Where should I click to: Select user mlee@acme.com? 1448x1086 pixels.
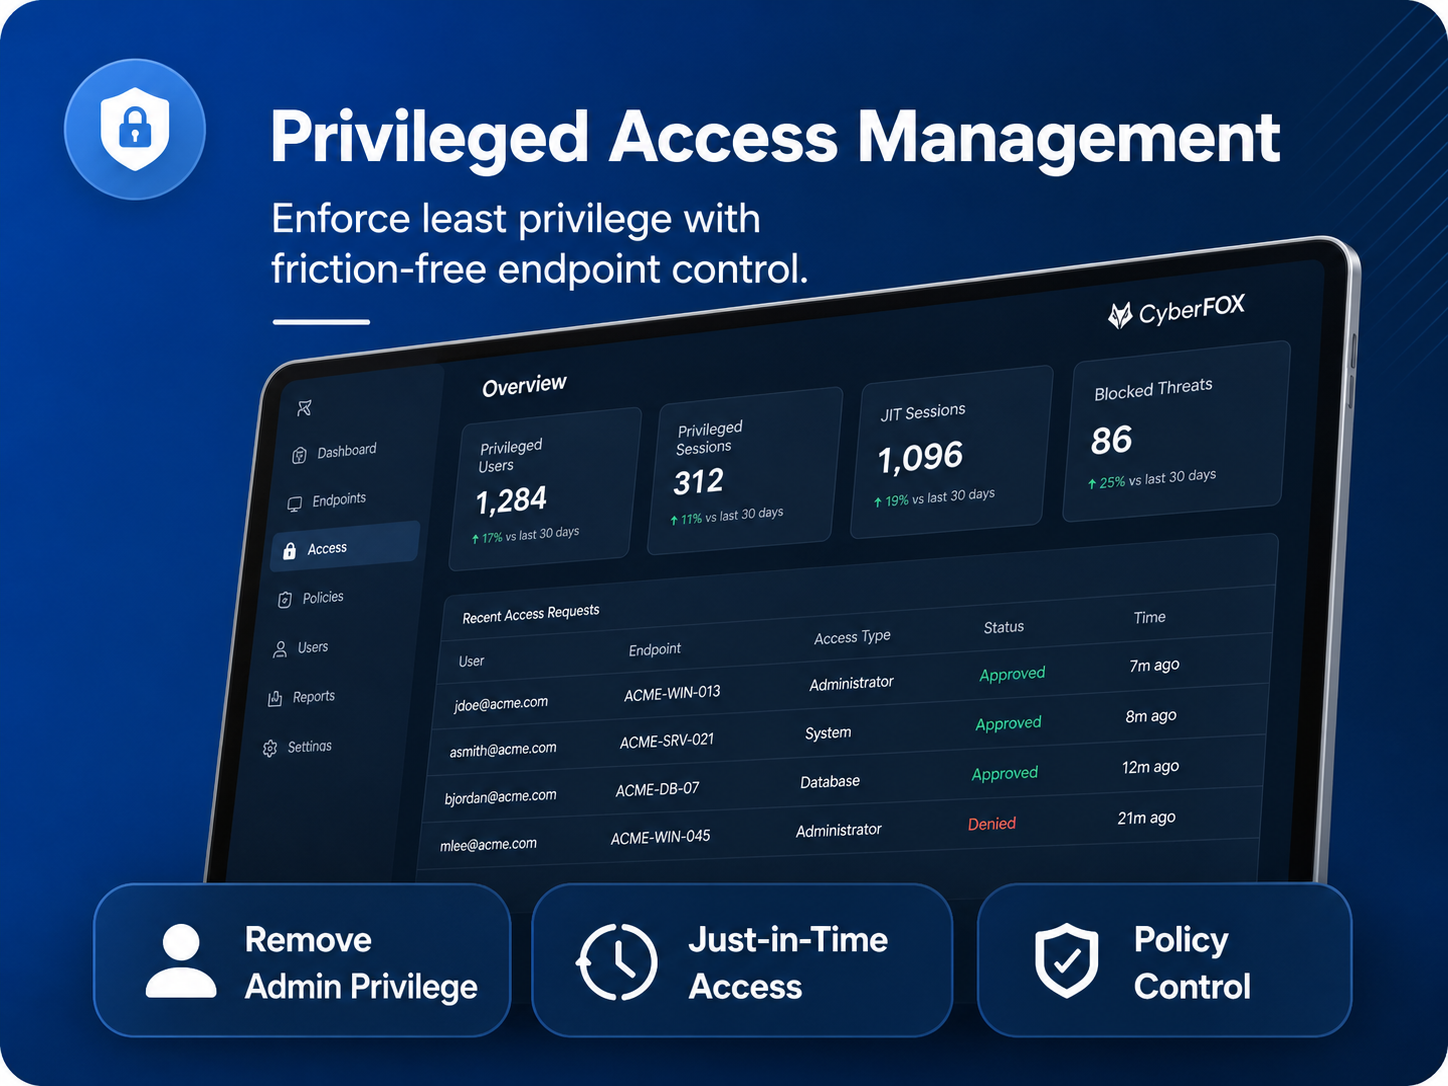[x=488, y=845]
